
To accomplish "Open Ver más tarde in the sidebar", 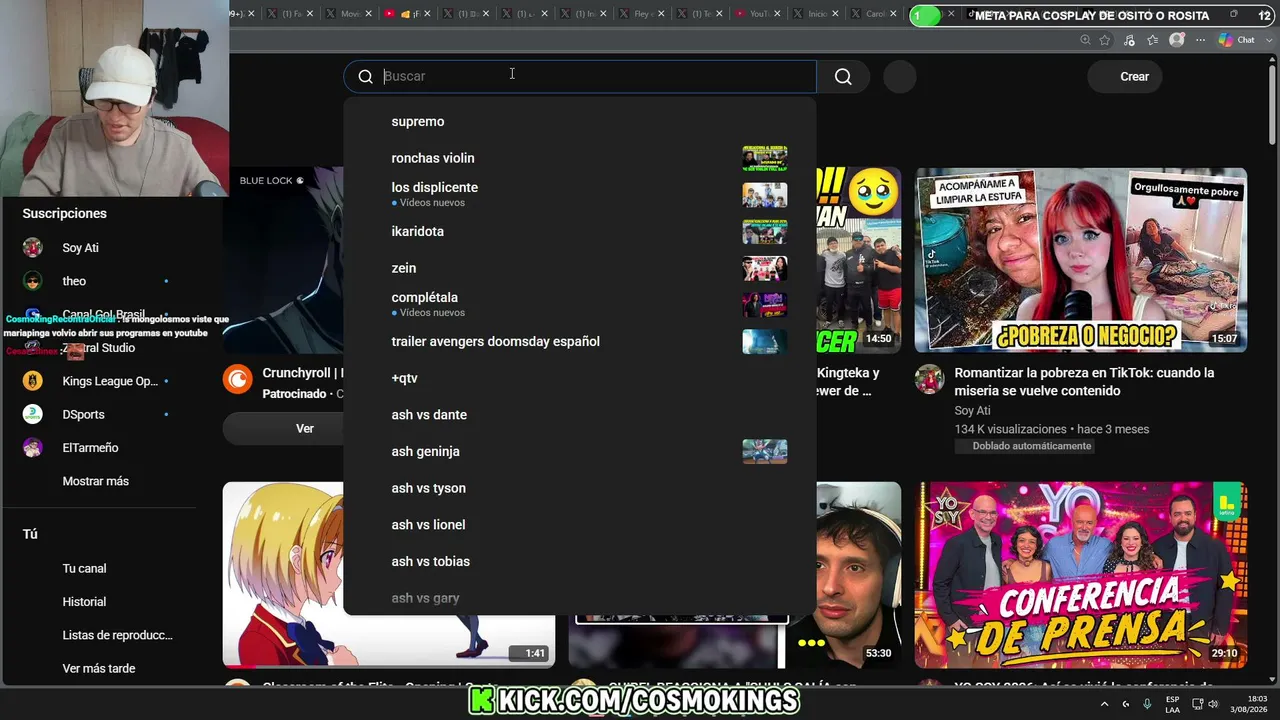I will 98,668.
